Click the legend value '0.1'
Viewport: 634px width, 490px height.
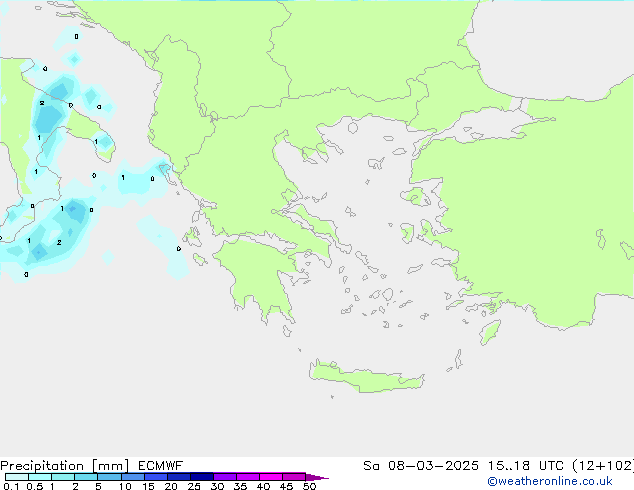pyautogui.click(x=11, y=486)
